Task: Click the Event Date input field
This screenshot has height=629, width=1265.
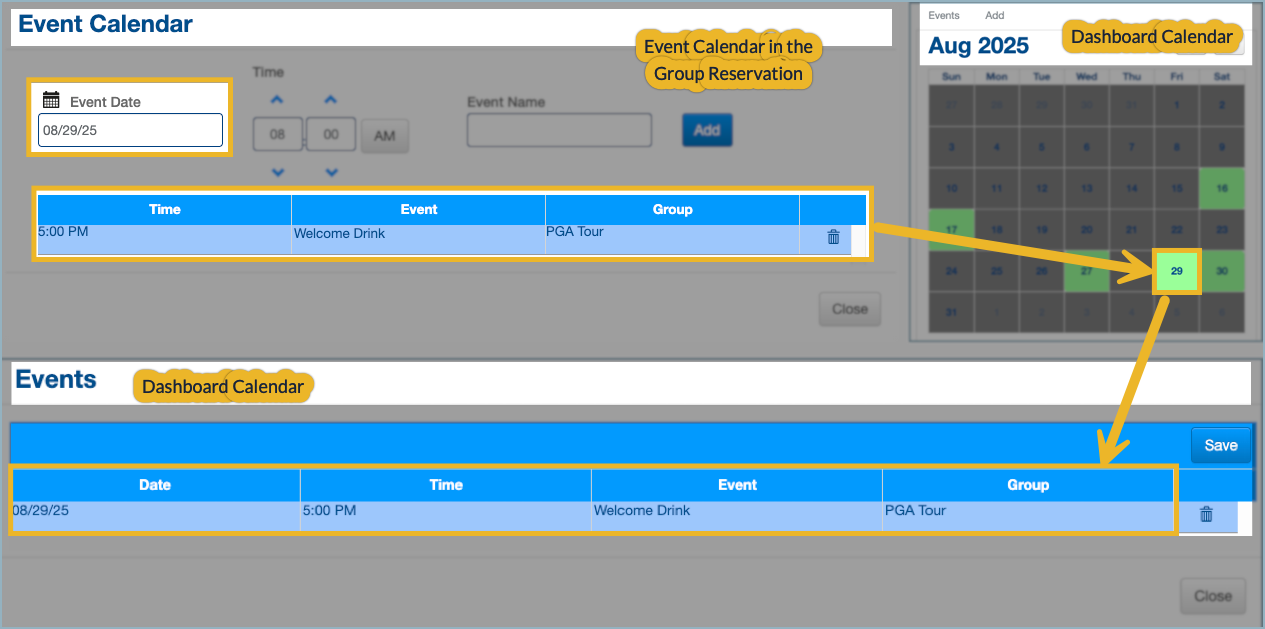Action: (130, 130)
